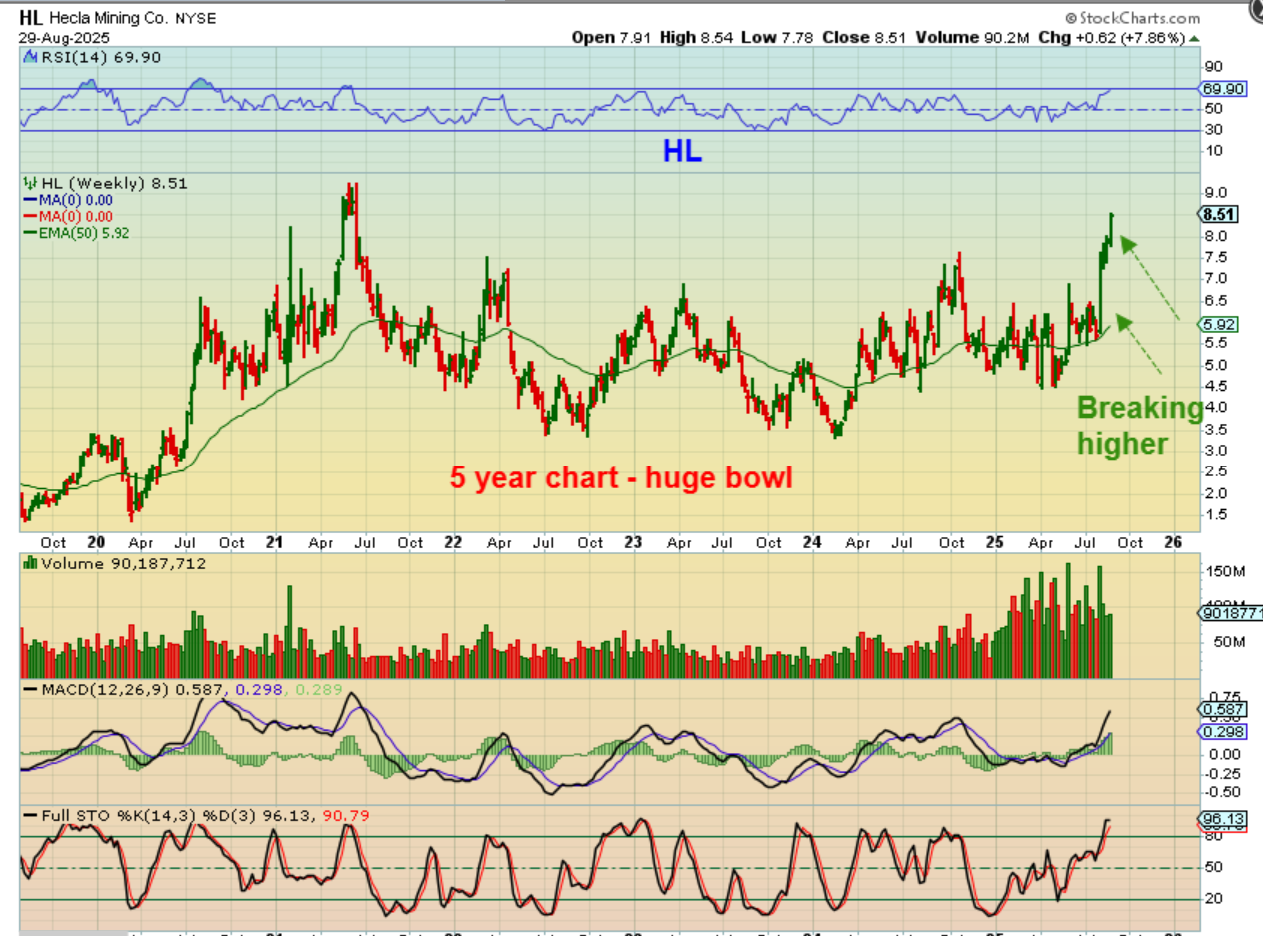Click the HL ticker symbol in the chart header
The height and width of the screenshot is (936, 1263).
click(x=31, y=18)
